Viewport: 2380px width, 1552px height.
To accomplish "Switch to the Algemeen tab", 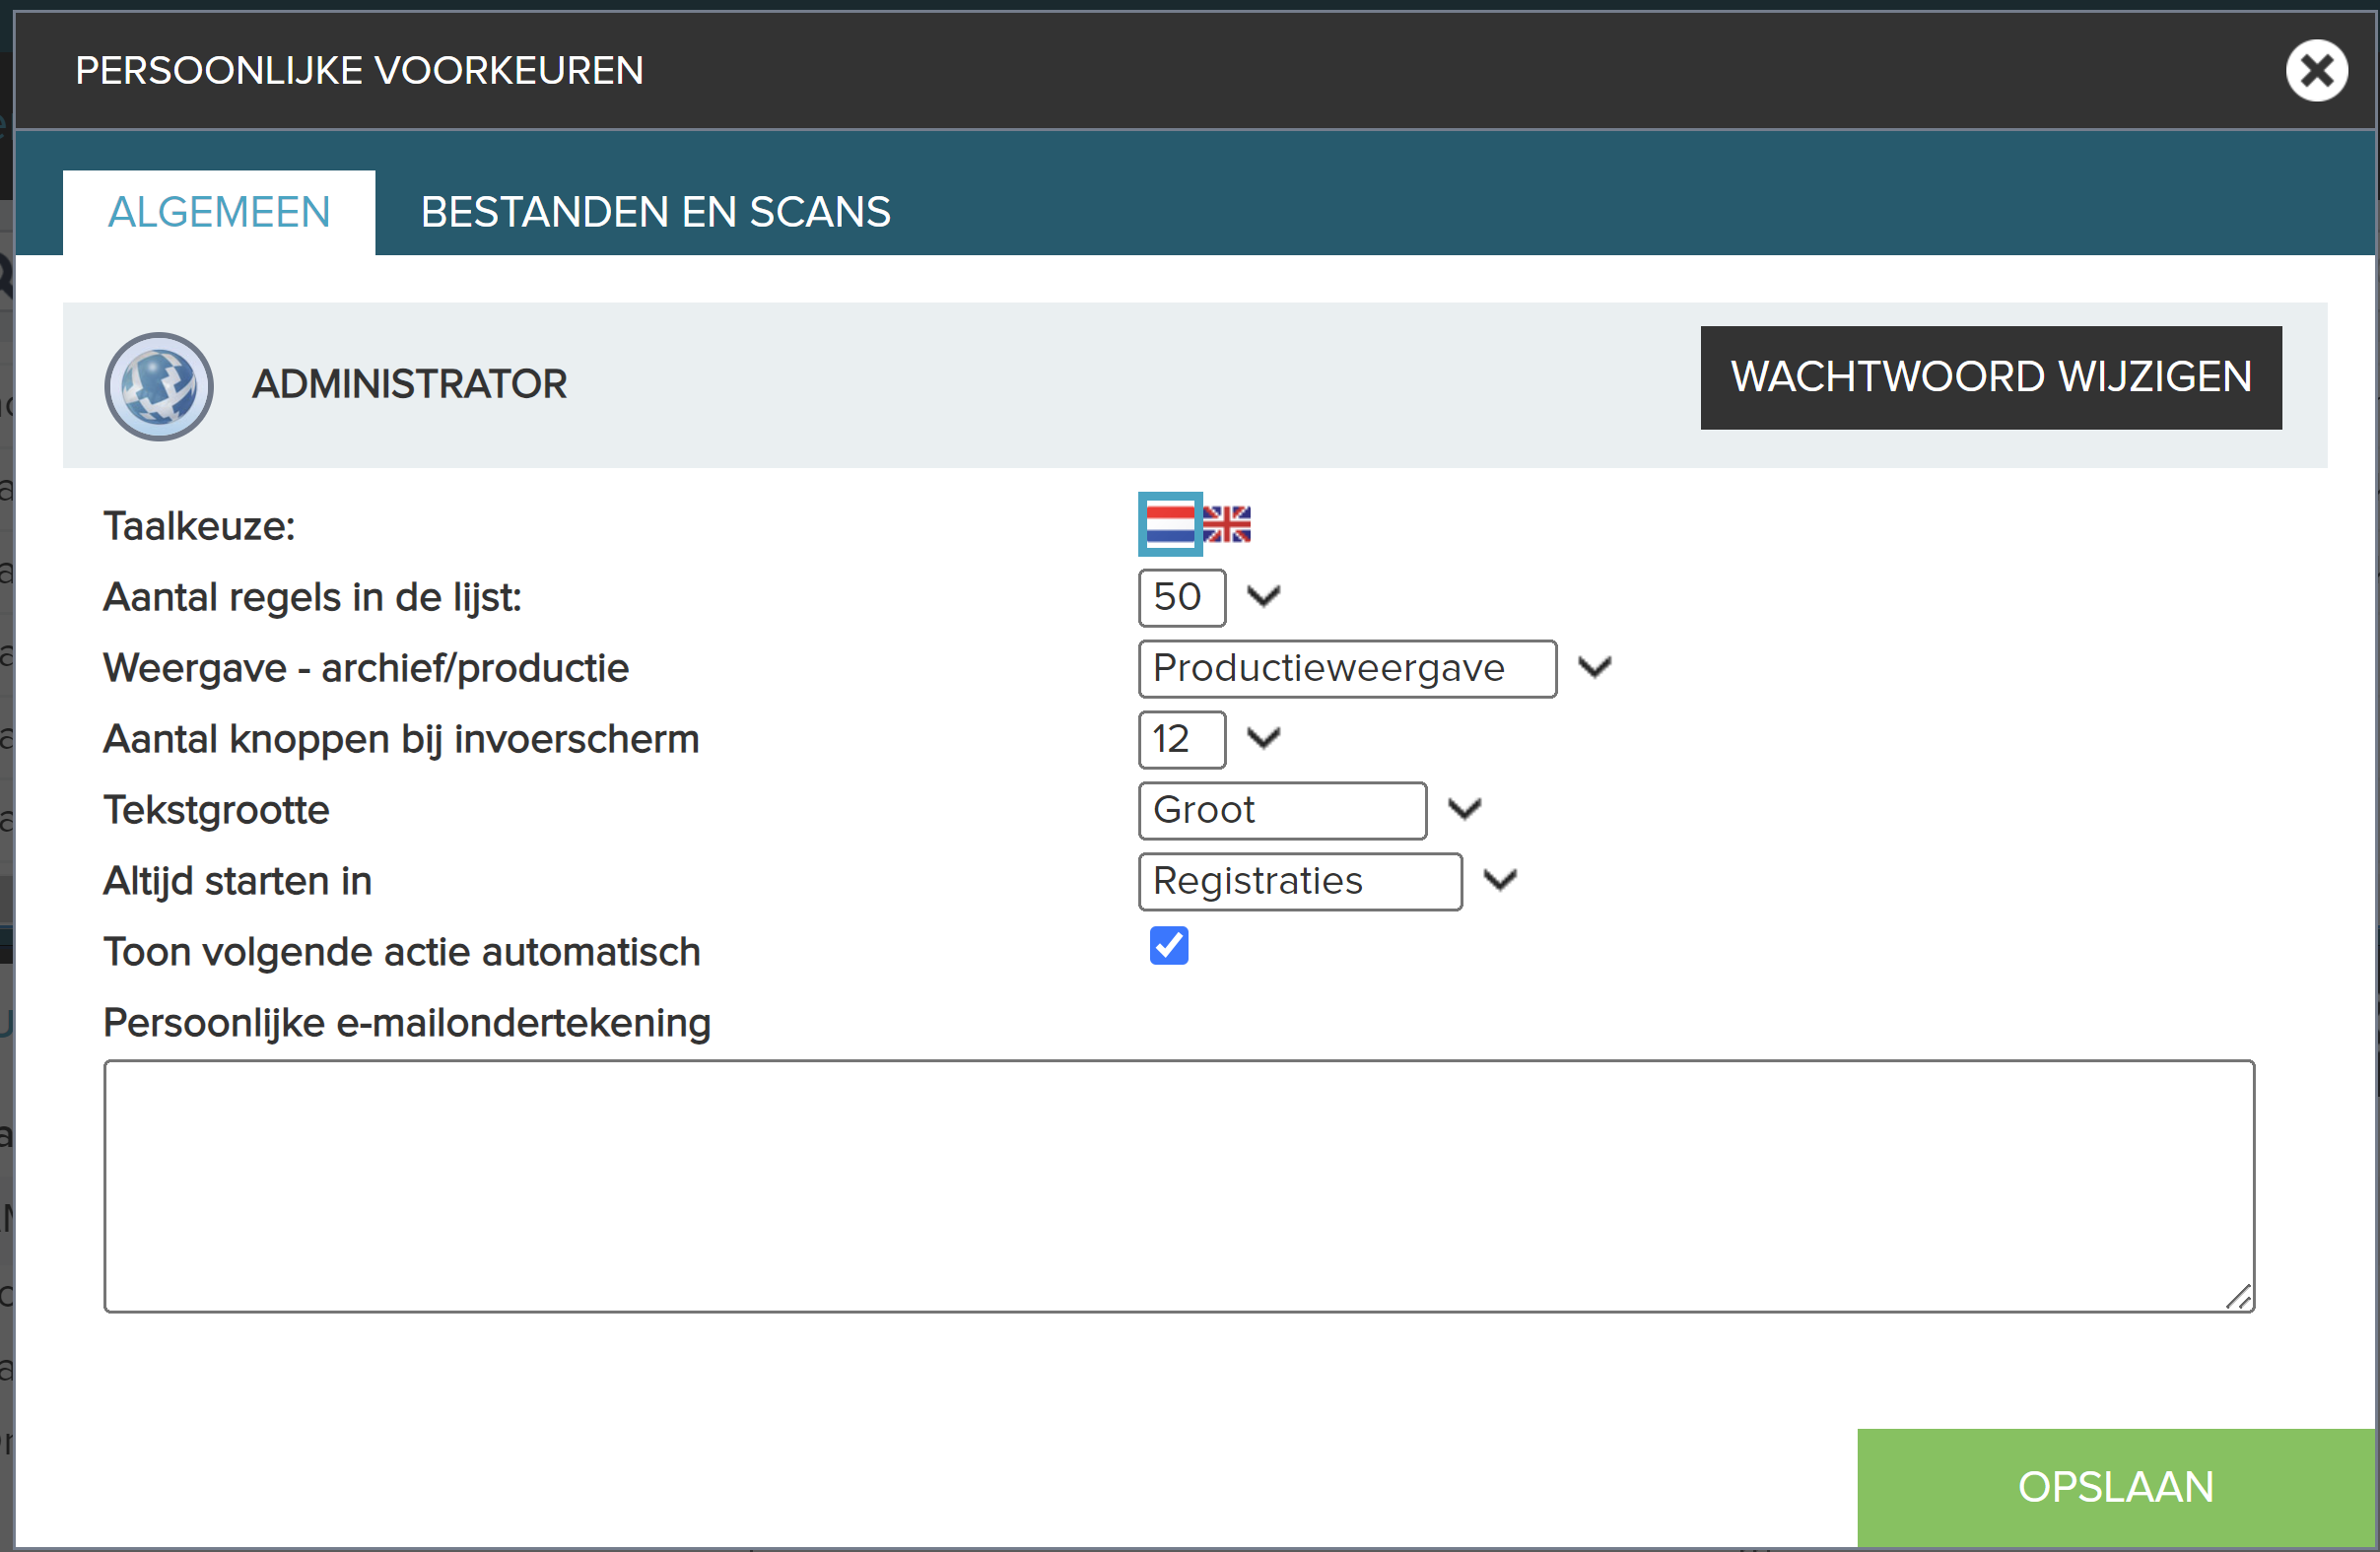I will (x=219, y=213).
